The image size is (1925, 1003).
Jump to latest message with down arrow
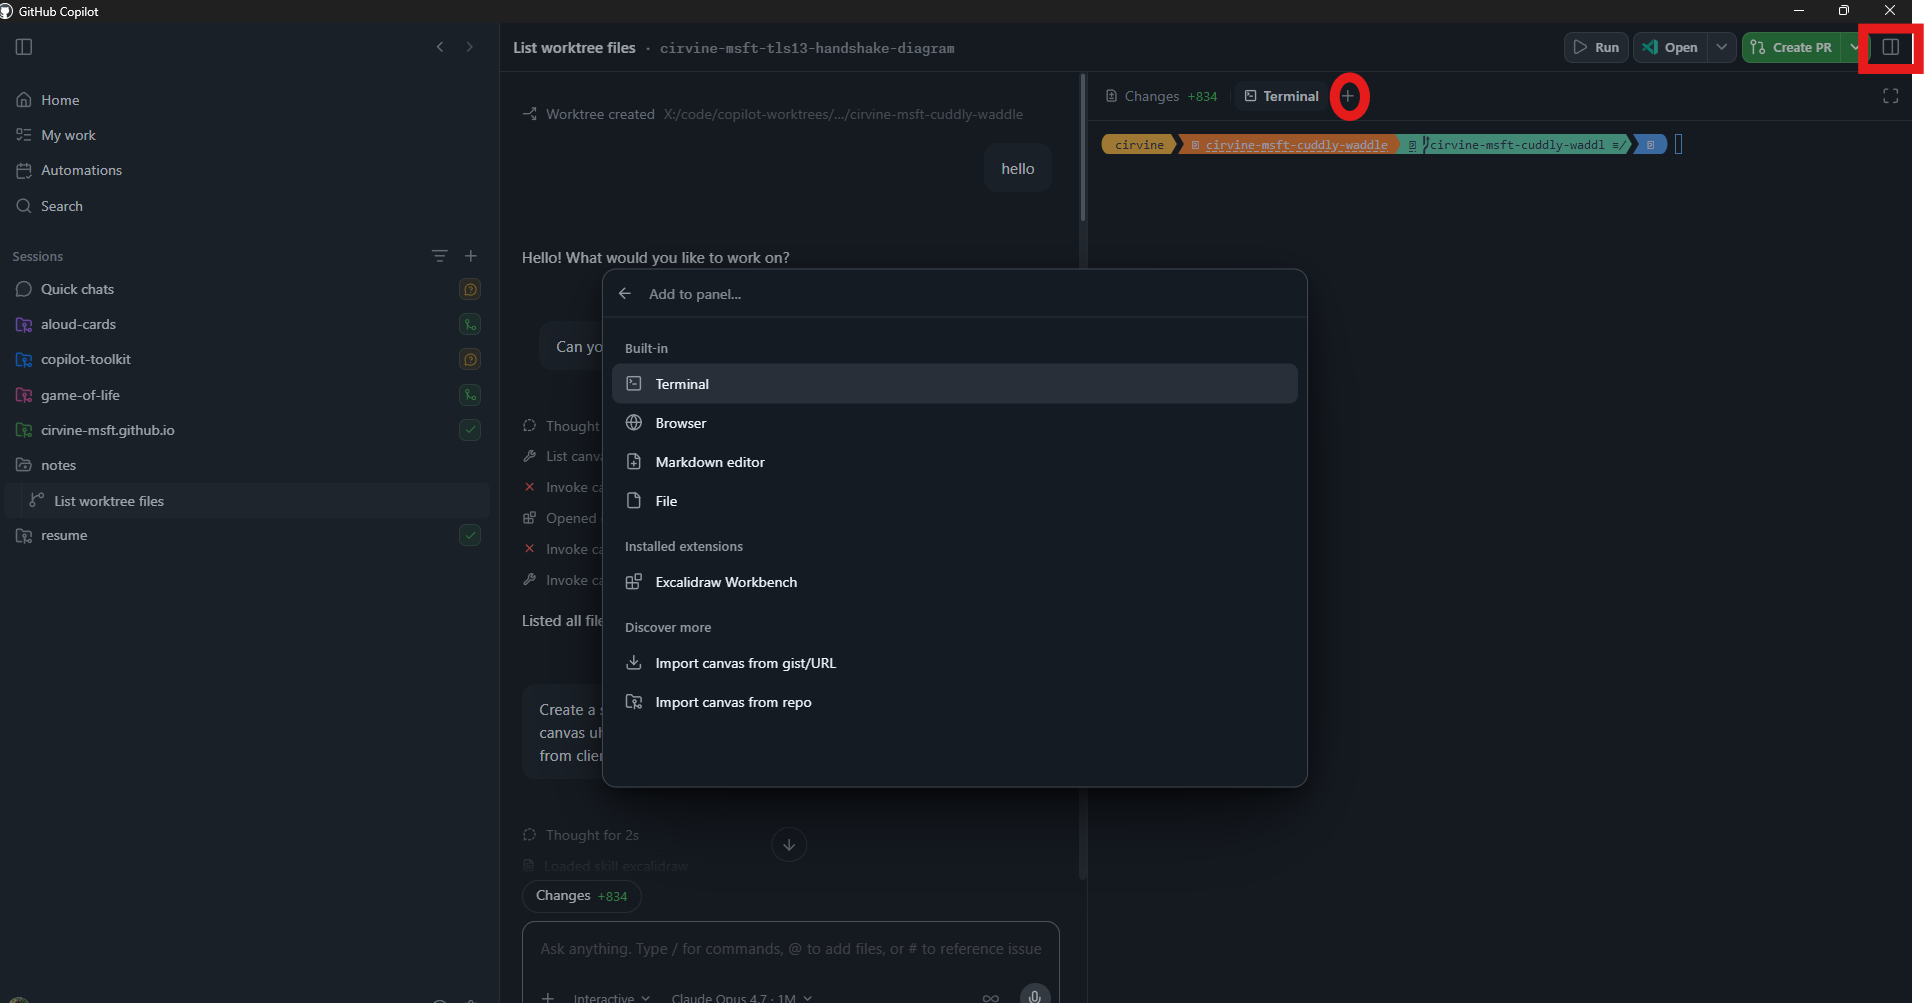click(789, 845)
